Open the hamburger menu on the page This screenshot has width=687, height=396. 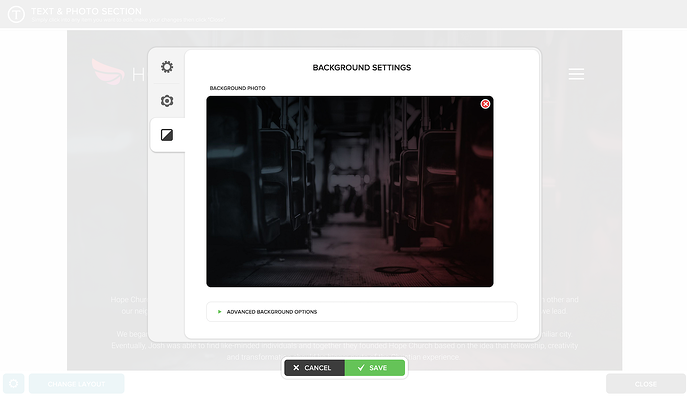[x=576, y=74]
